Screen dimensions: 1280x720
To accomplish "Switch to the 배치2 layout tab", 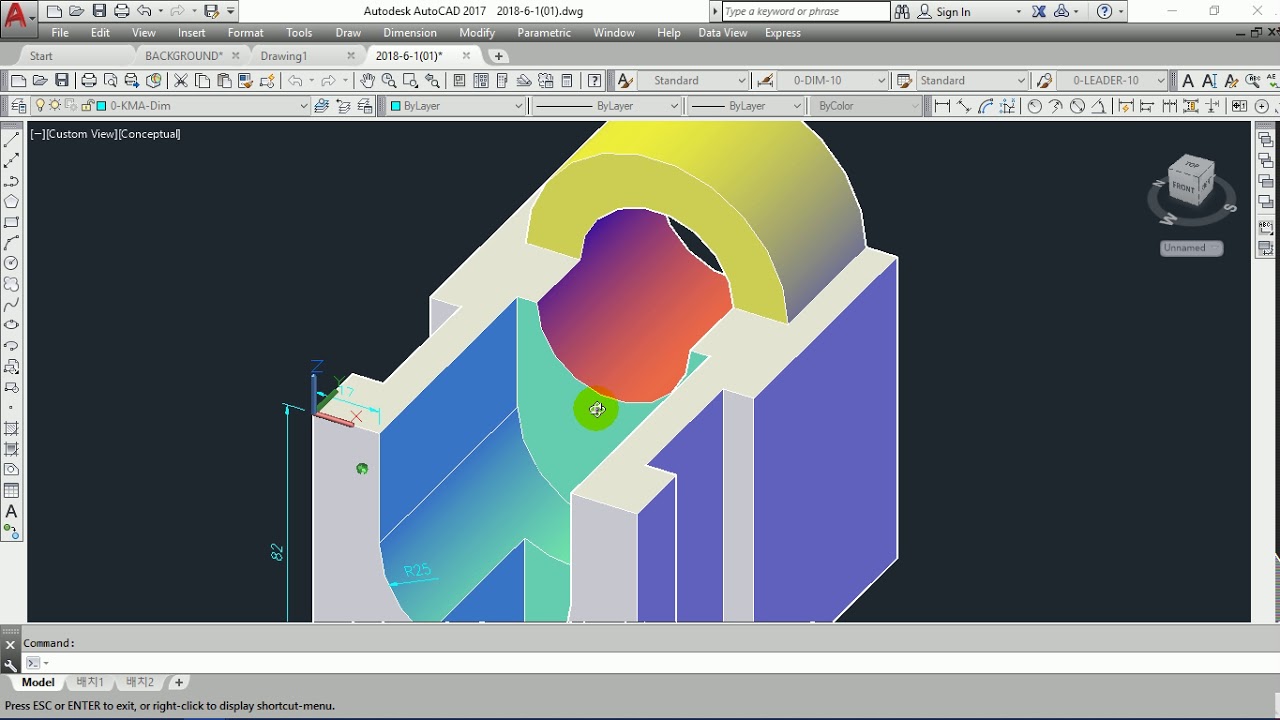I will point(140,682).
